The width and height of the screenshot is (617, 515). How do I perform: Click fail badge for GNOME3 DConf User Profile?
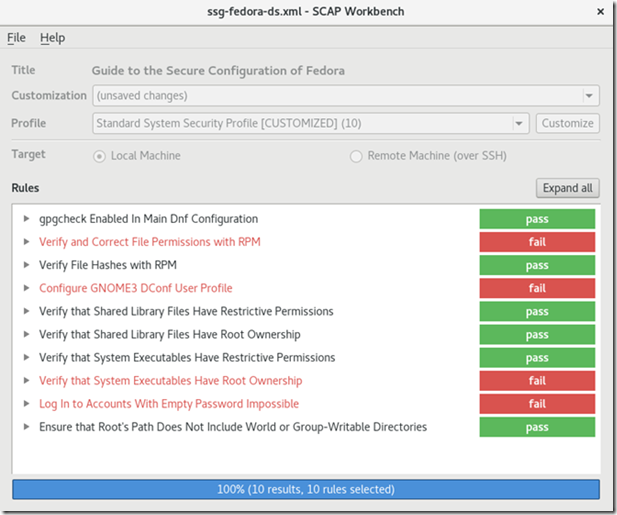(537, 288)
